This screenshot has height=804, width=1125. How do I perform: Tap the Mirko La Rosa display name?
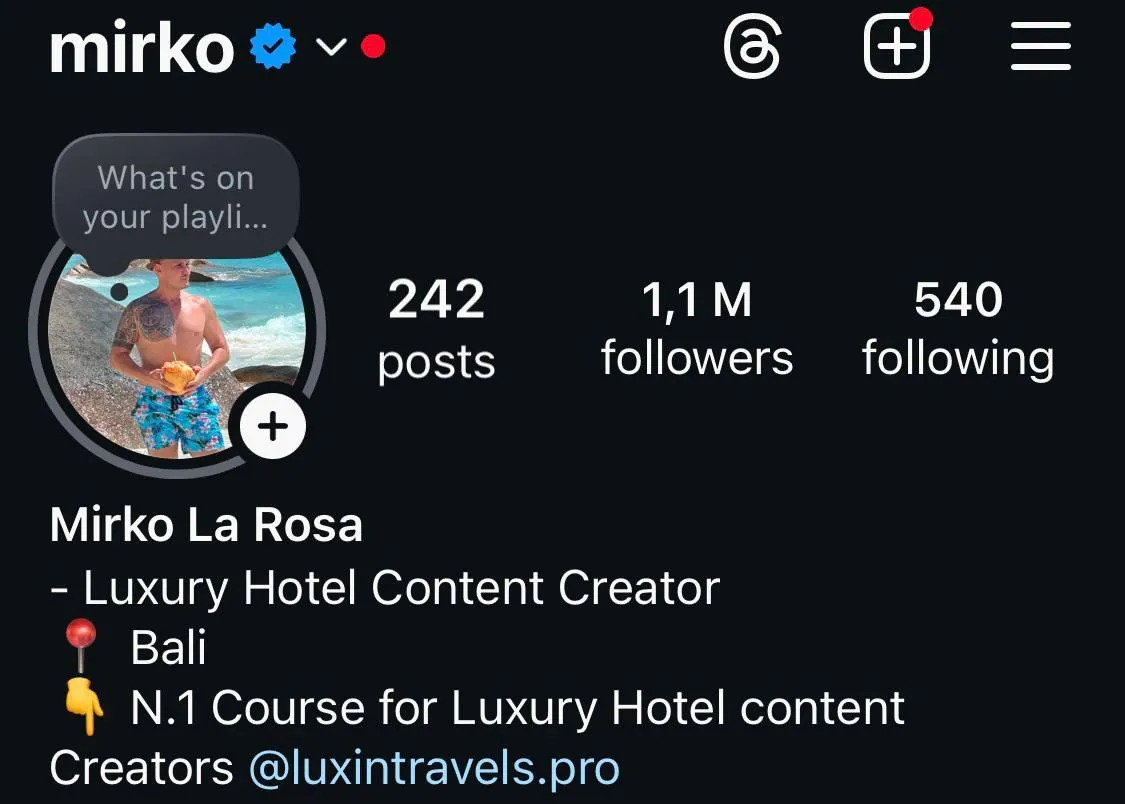coord(206,524)
